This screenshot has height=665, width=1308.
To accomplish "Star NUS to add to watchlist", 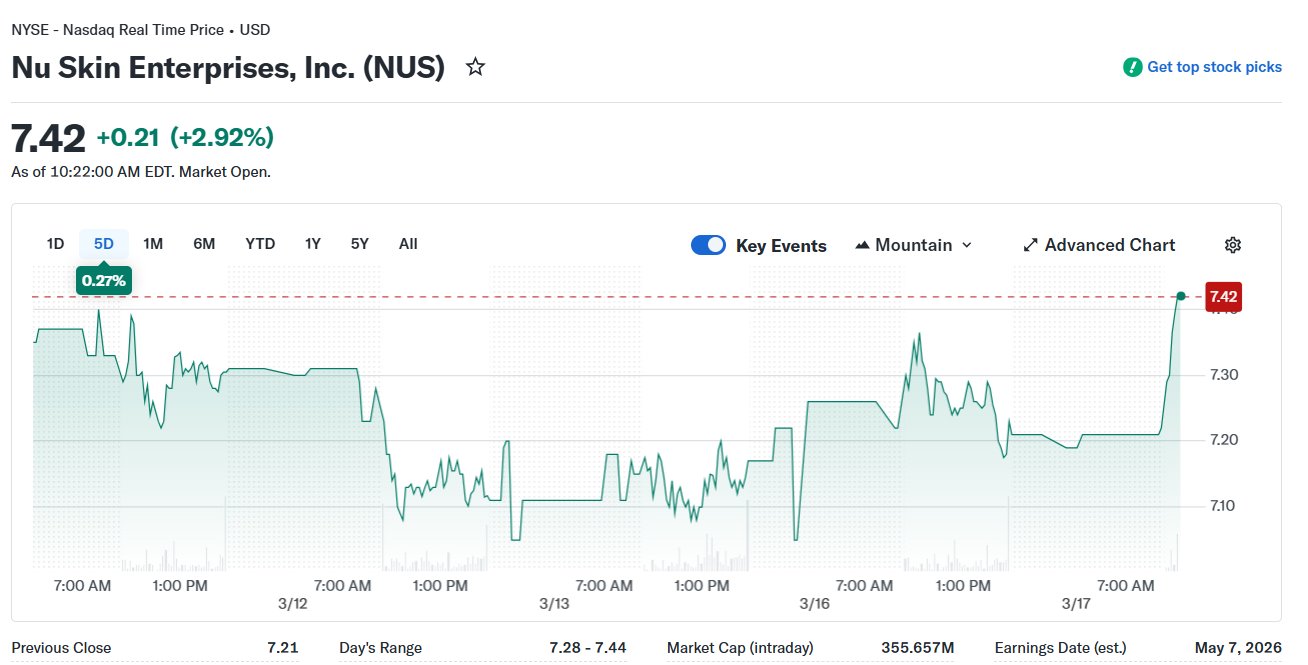I will [x=476, y=67].
